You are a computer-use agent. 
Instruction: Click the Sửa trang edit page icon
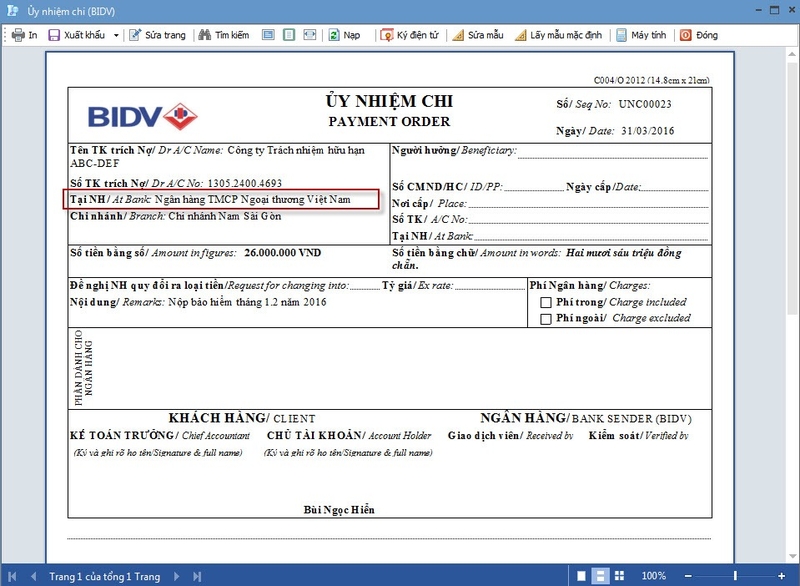pos(135,35)
